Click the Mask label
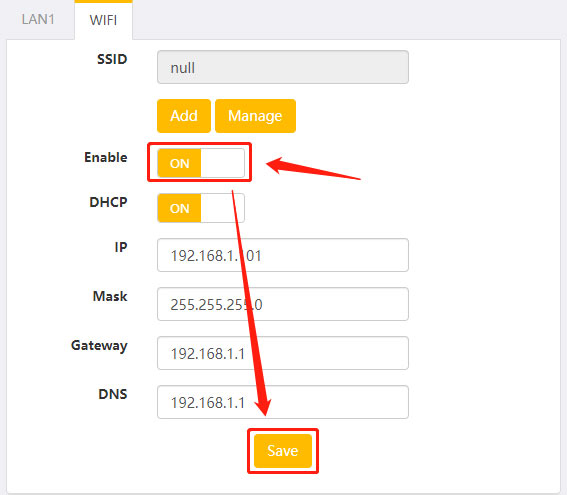 point(110,296)
